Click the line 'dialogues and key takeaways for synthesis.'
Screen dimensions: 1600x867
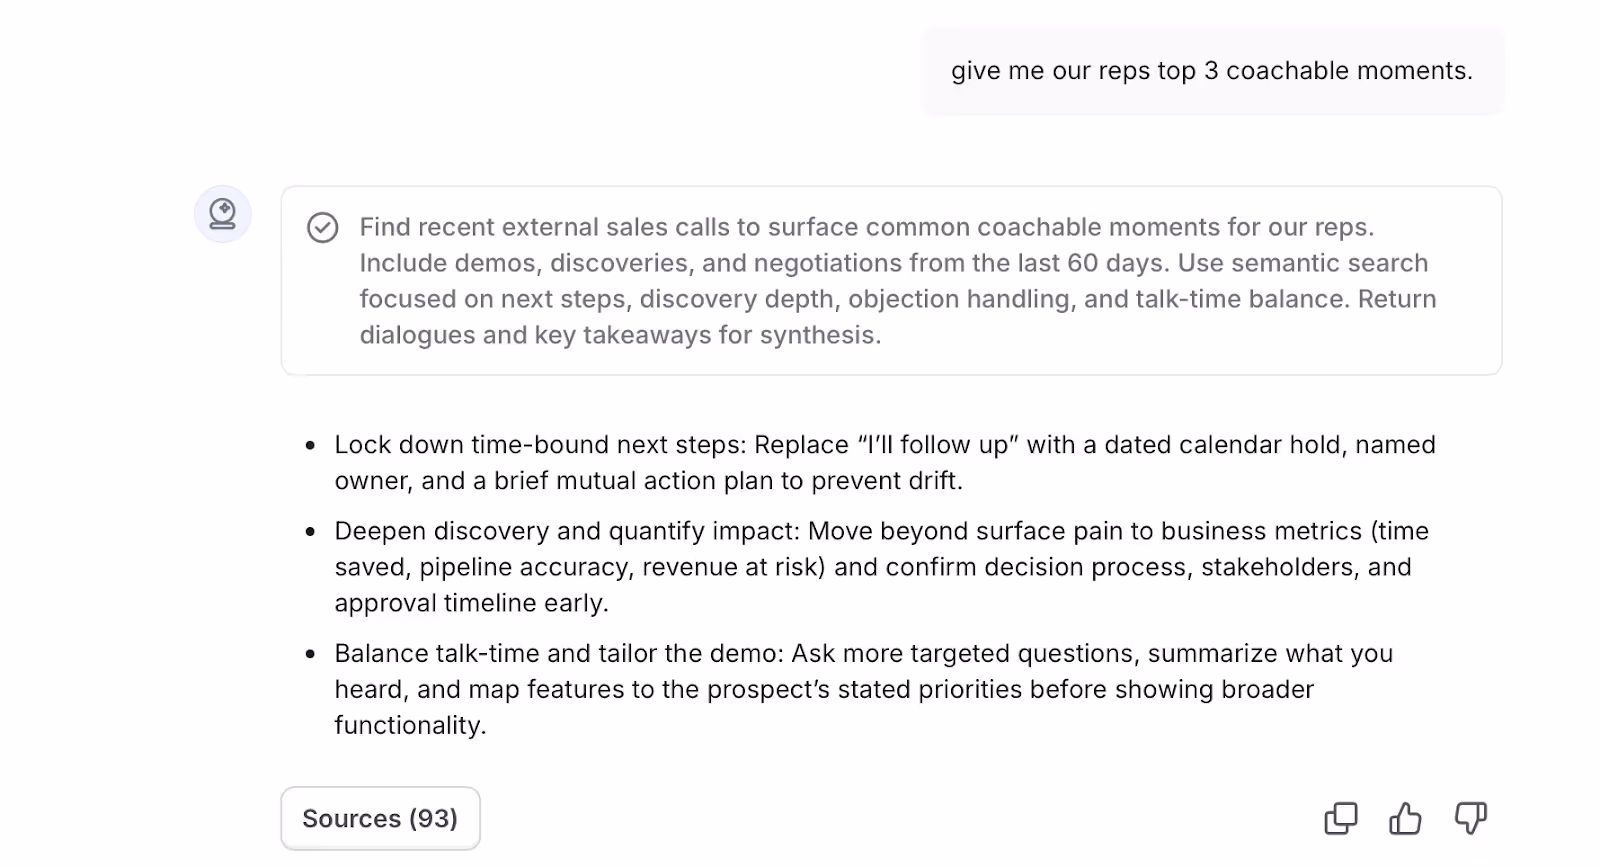[x=620, y=335]
